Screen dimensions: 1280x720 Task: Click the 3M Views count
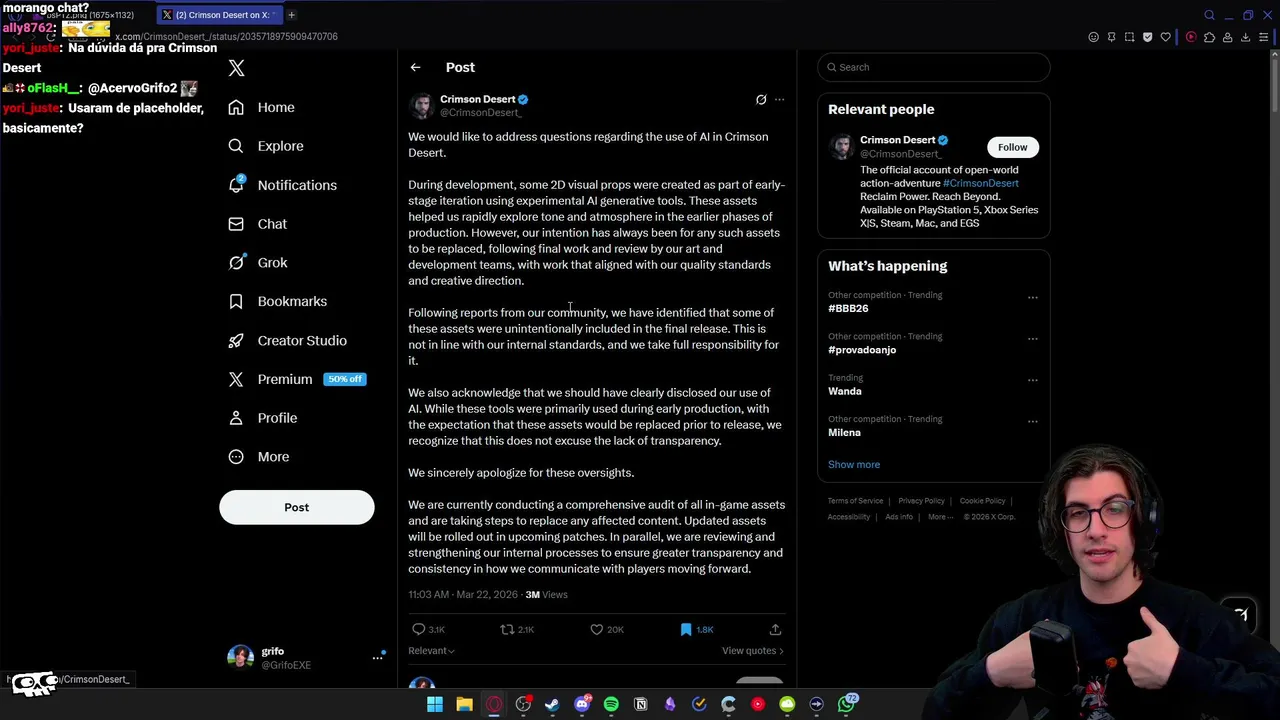point(546,595)
